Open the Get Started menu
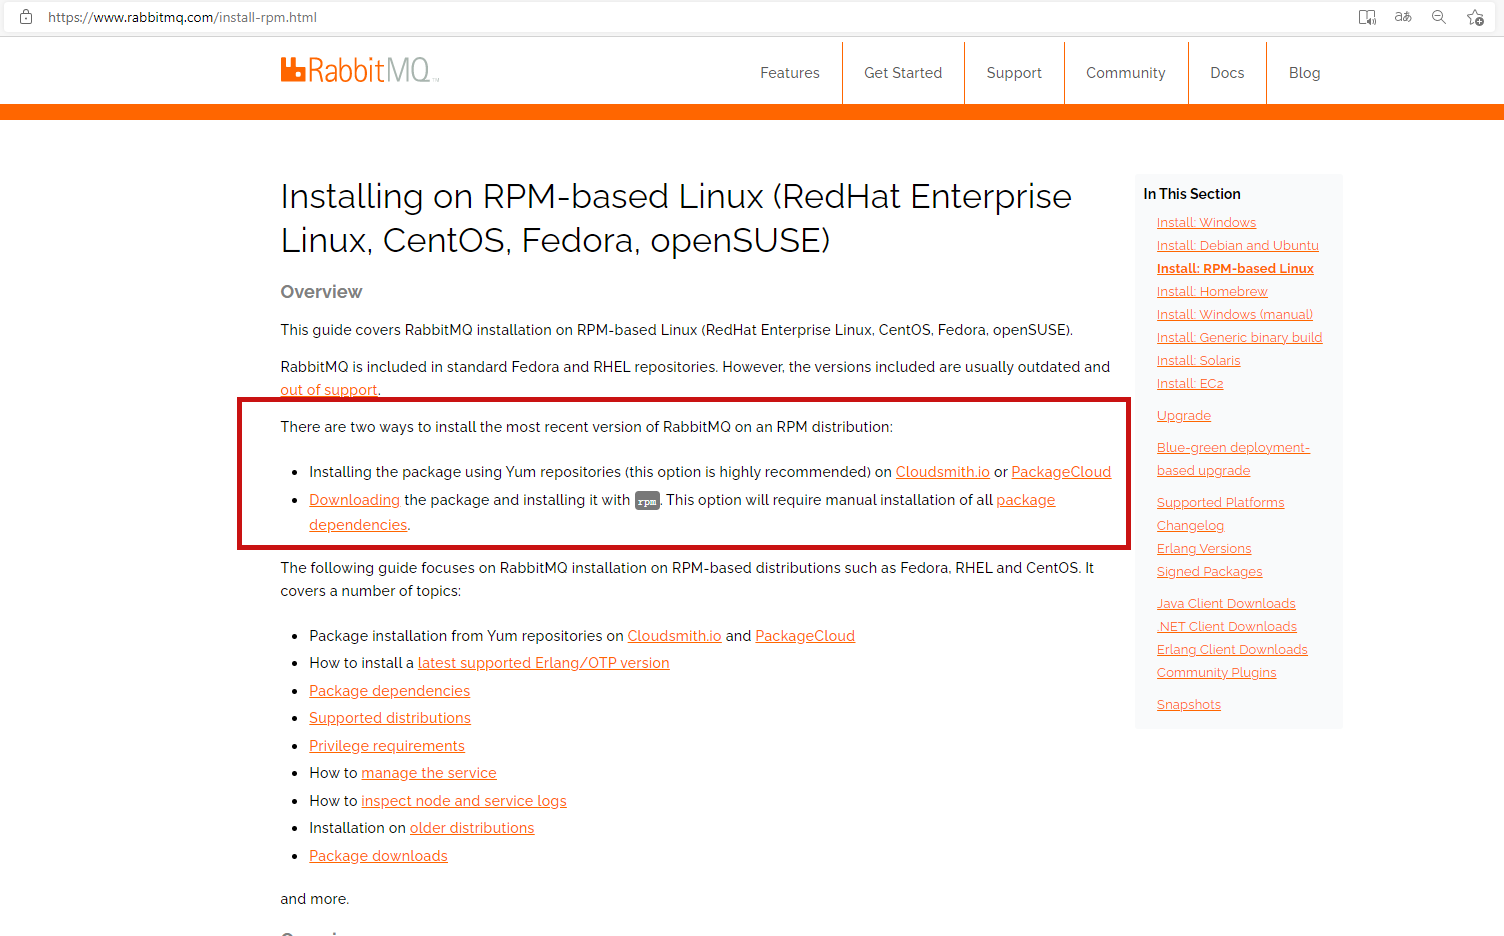Screen dimensions: 1504x936 pos(903,73)
